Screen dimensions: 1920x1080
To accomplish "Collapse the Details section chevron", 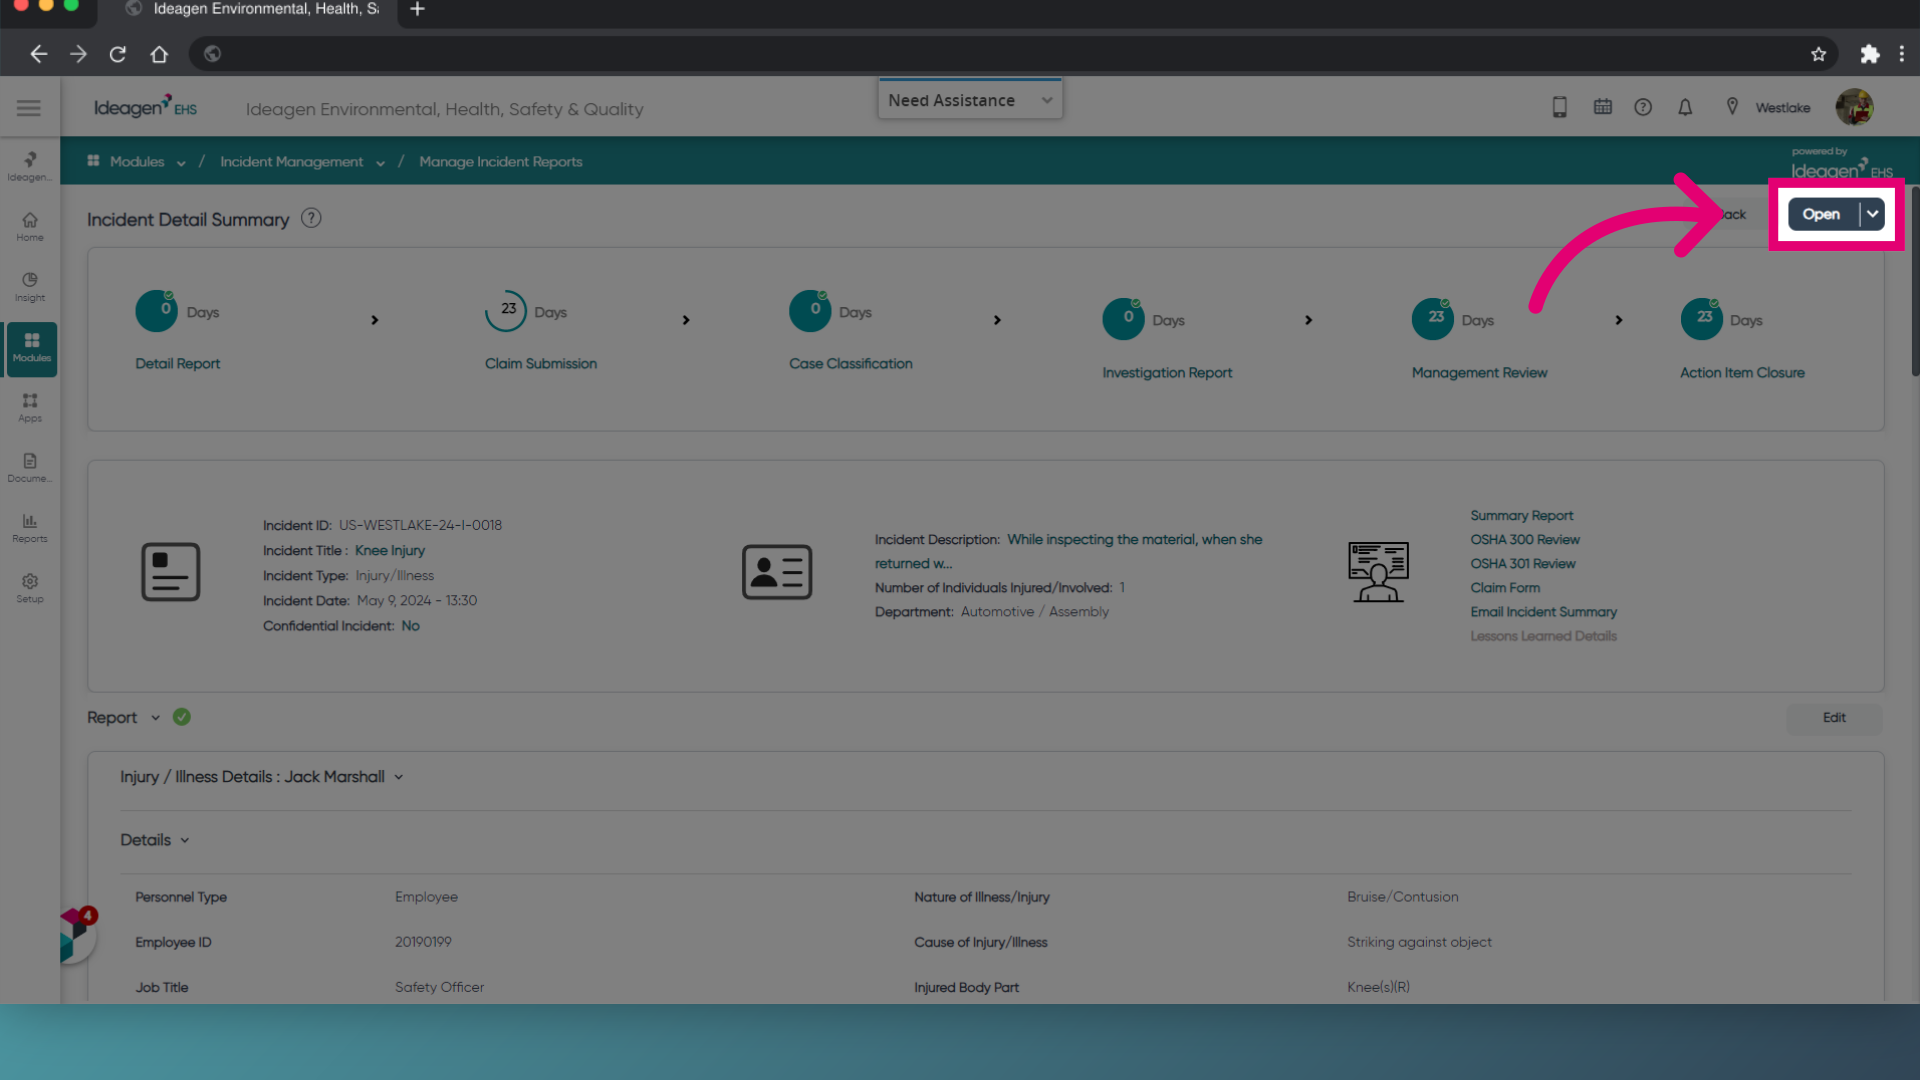I will pyautogui.click(x=185, y=841).
